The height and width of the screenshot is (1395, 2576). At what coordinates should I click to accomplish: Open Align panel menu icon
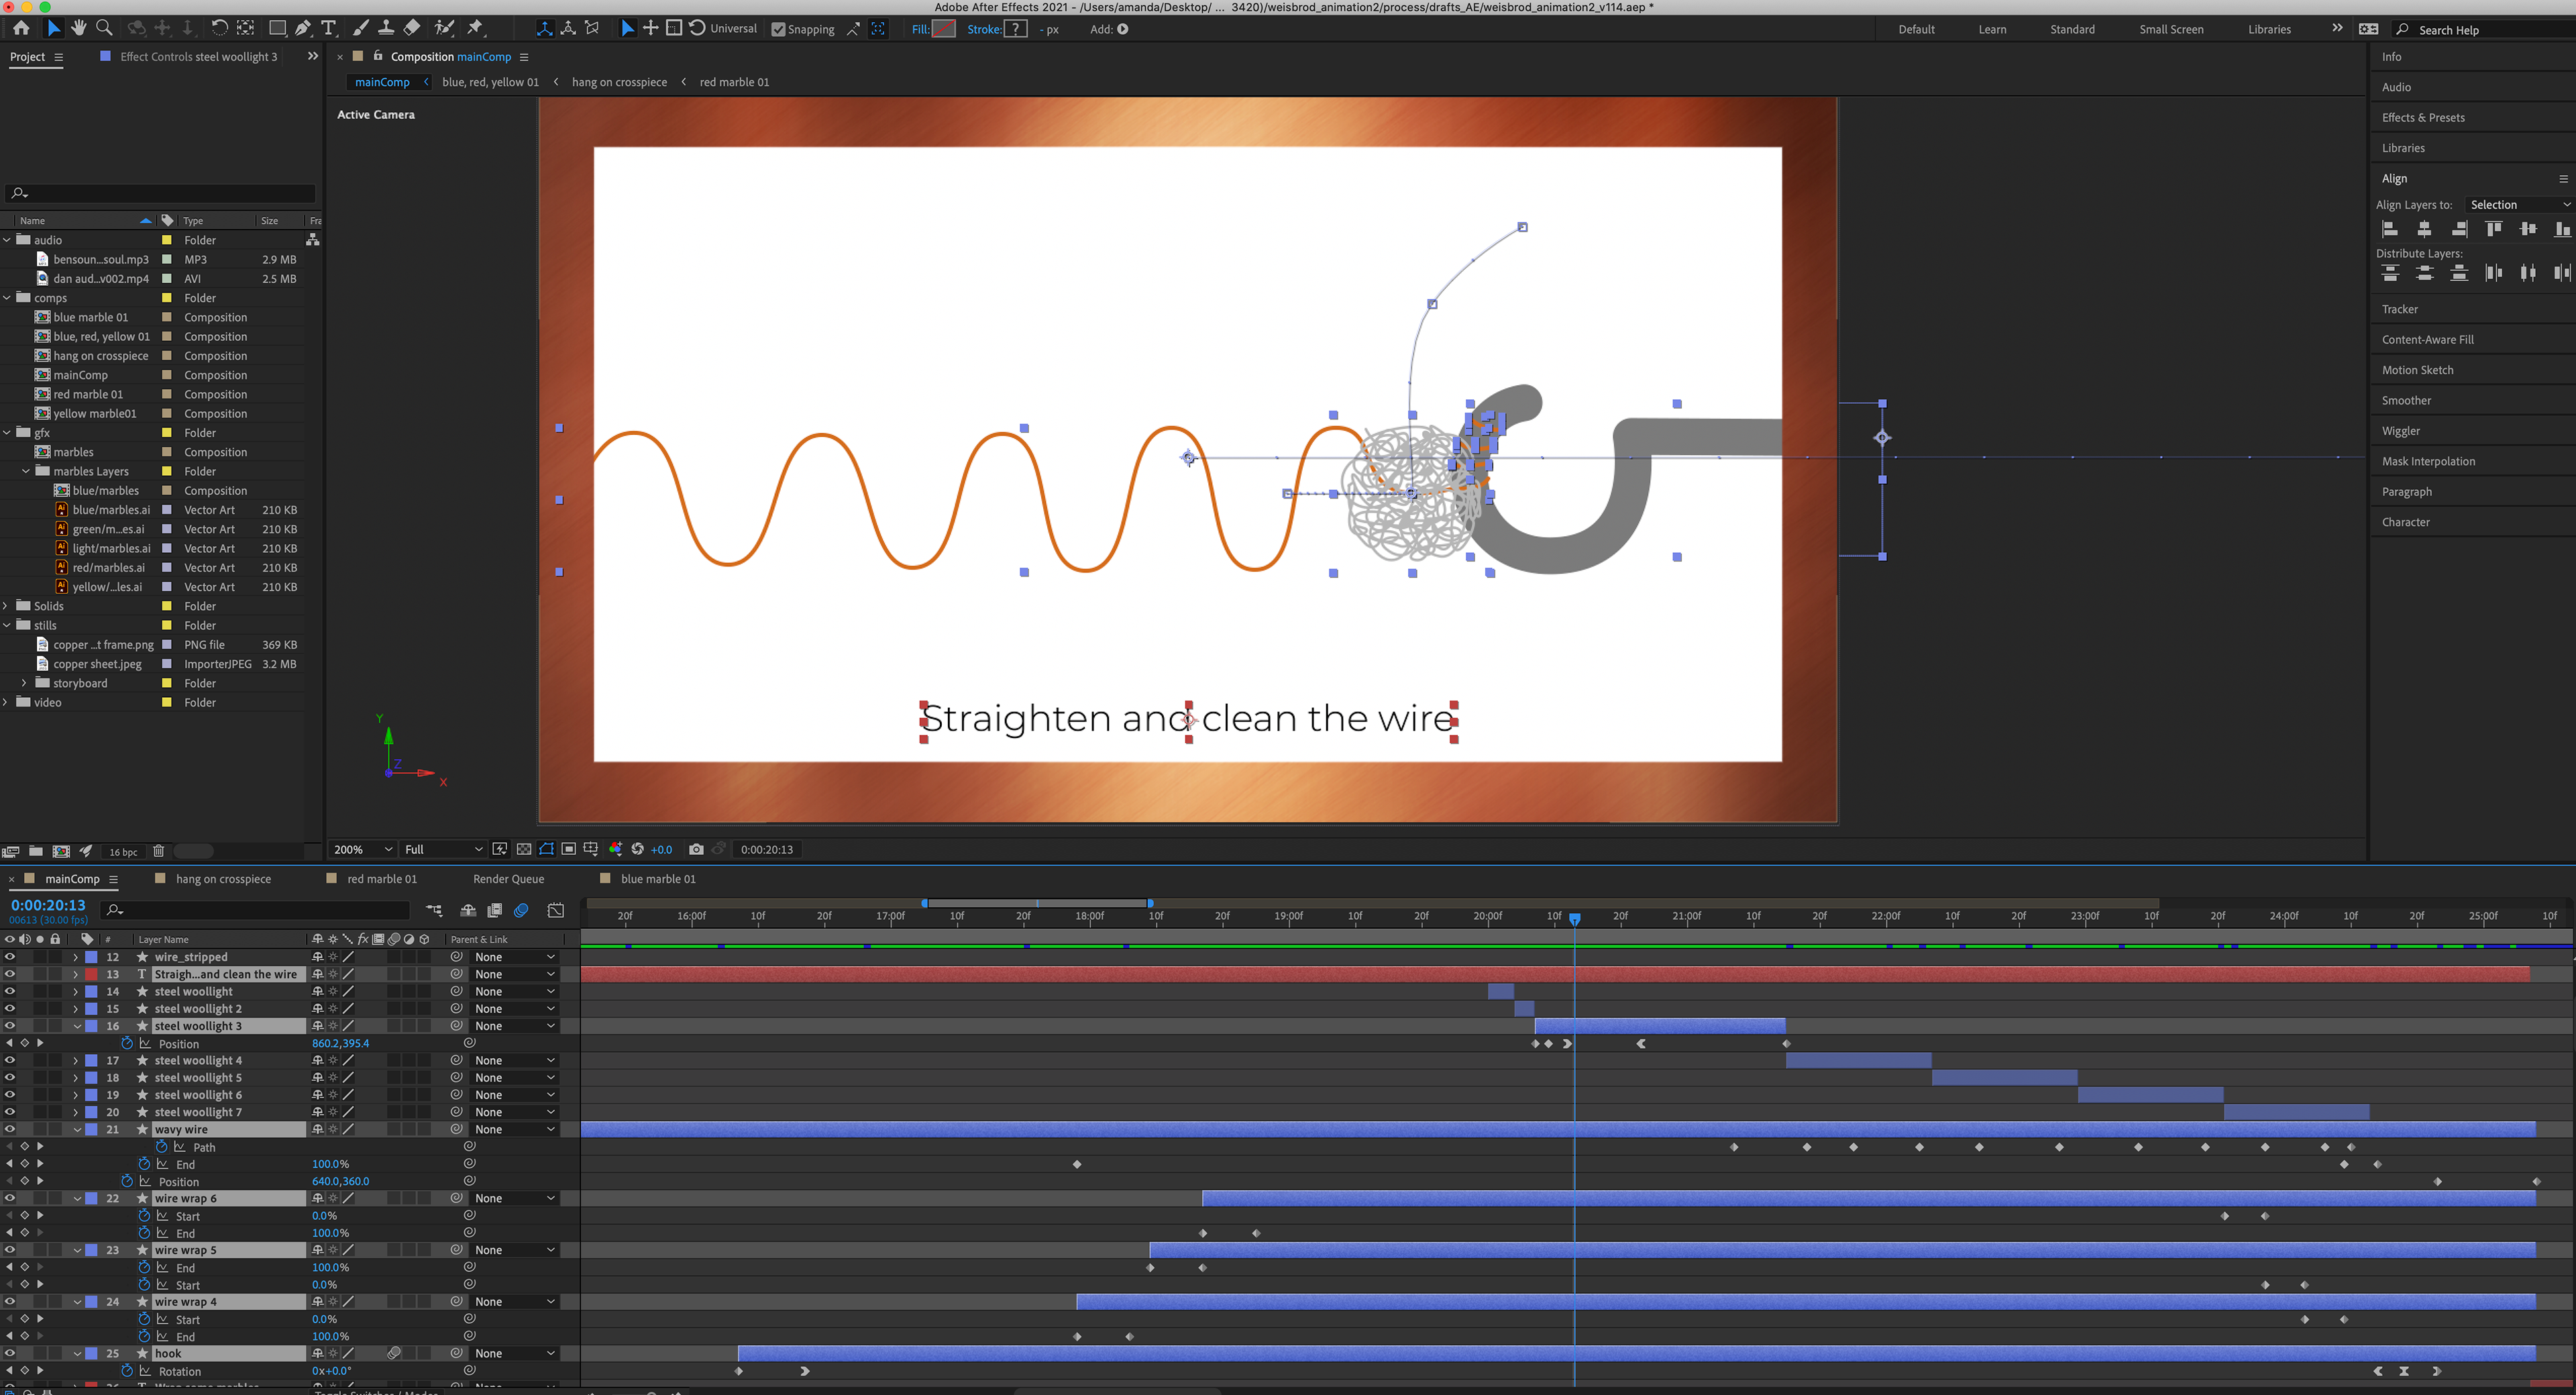coord(2563,178)
